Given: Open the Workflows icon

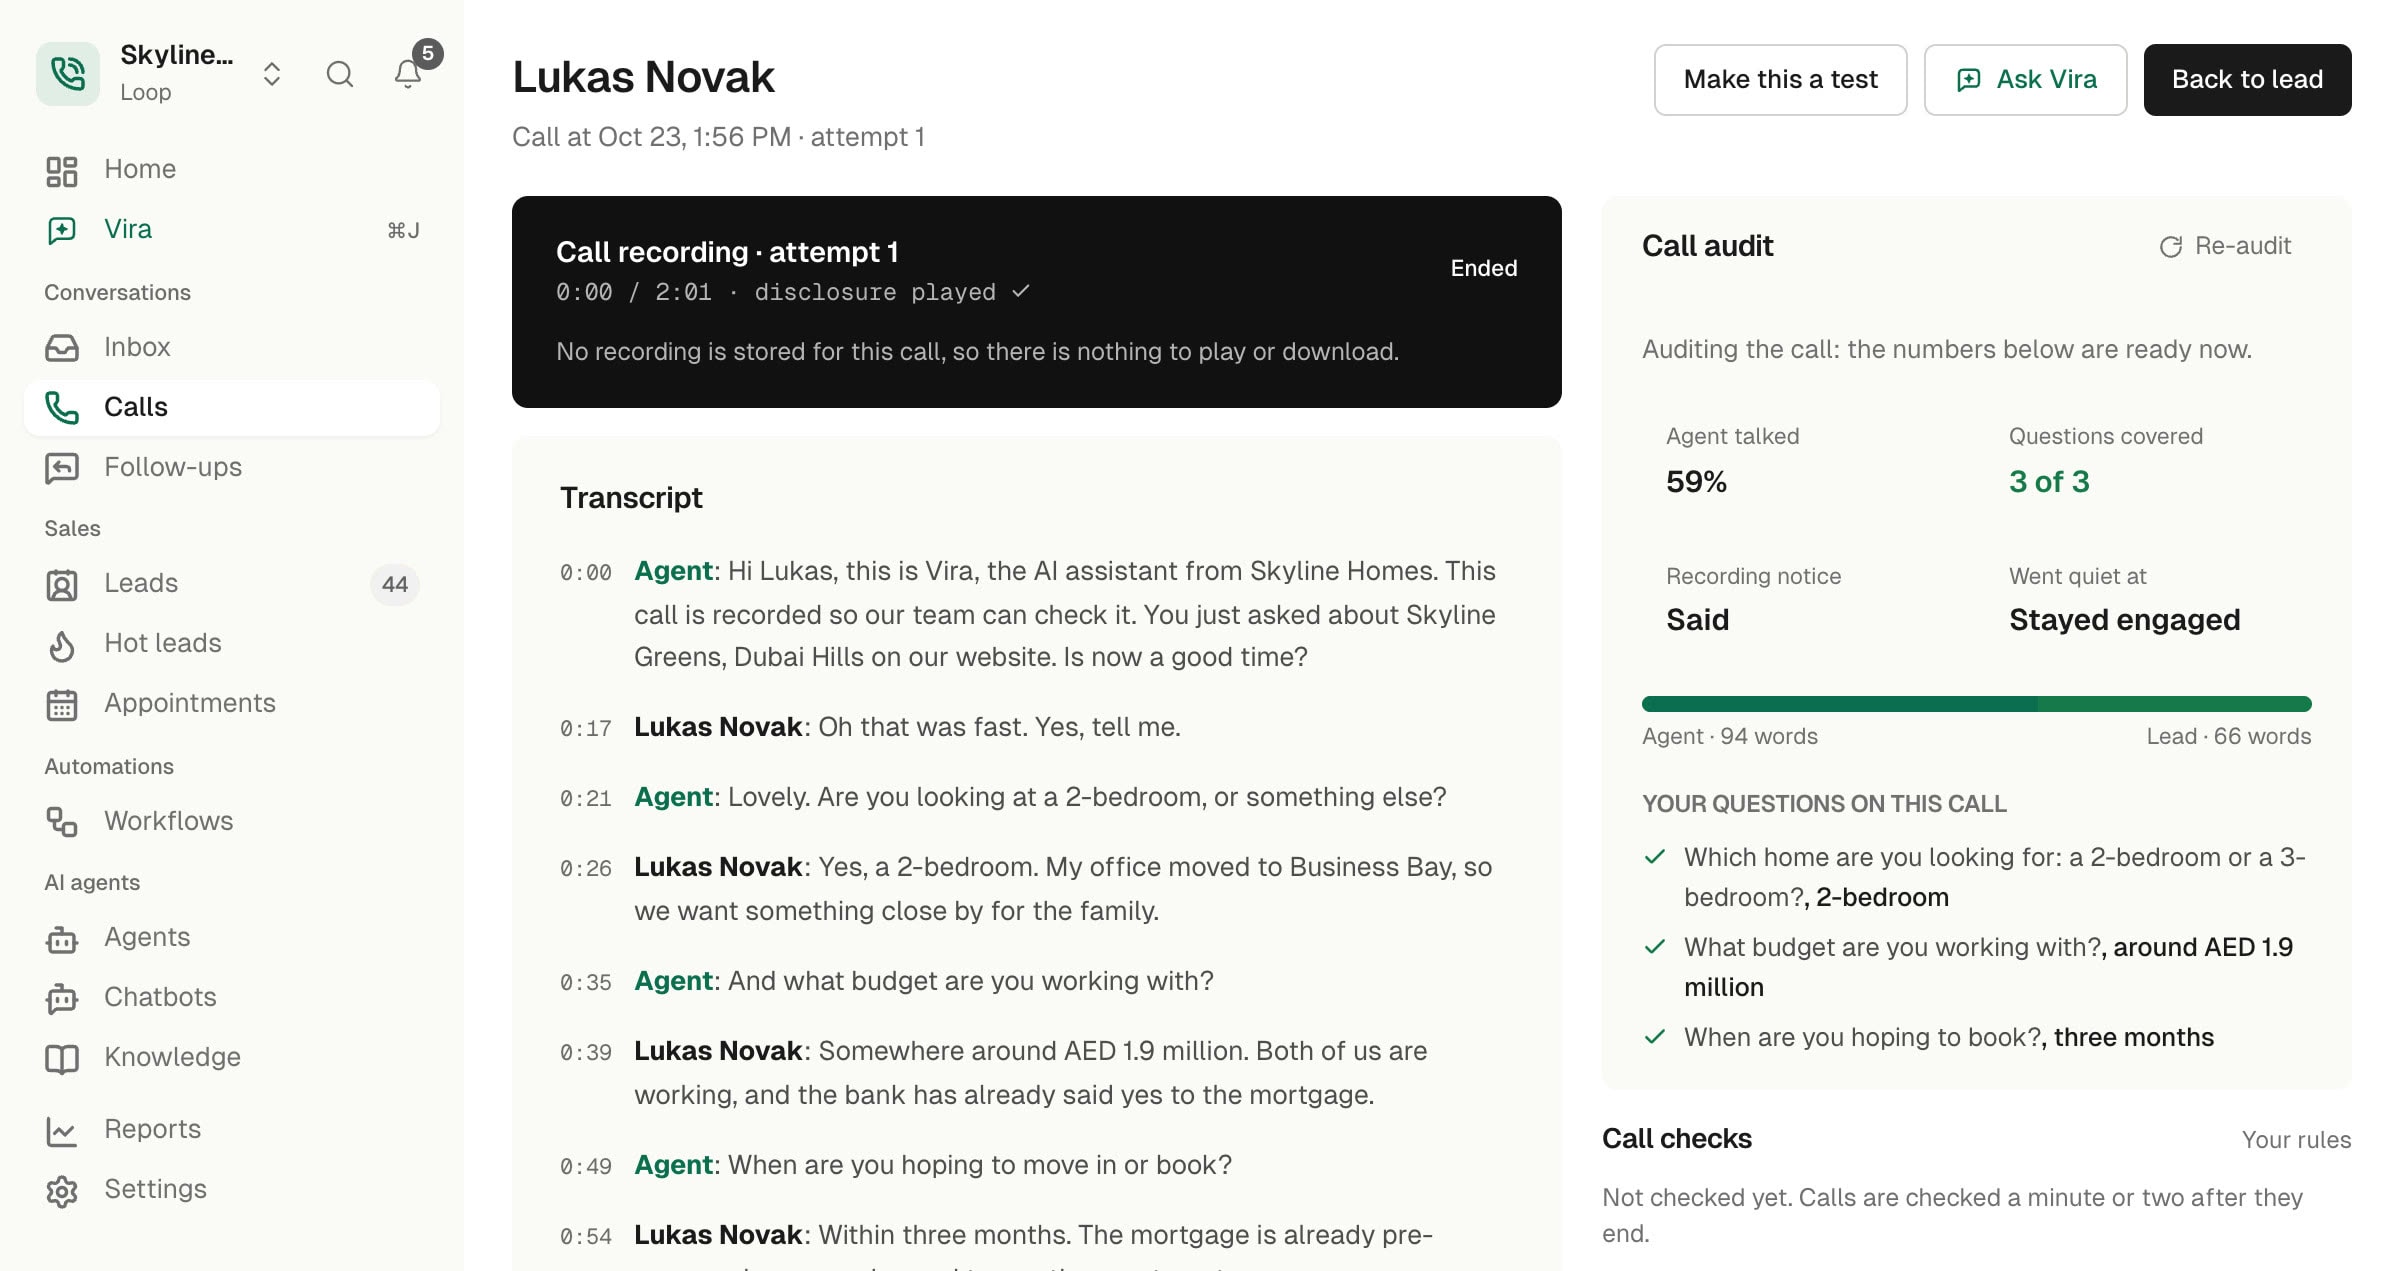Looking at the screenshot, I should 62,822.
